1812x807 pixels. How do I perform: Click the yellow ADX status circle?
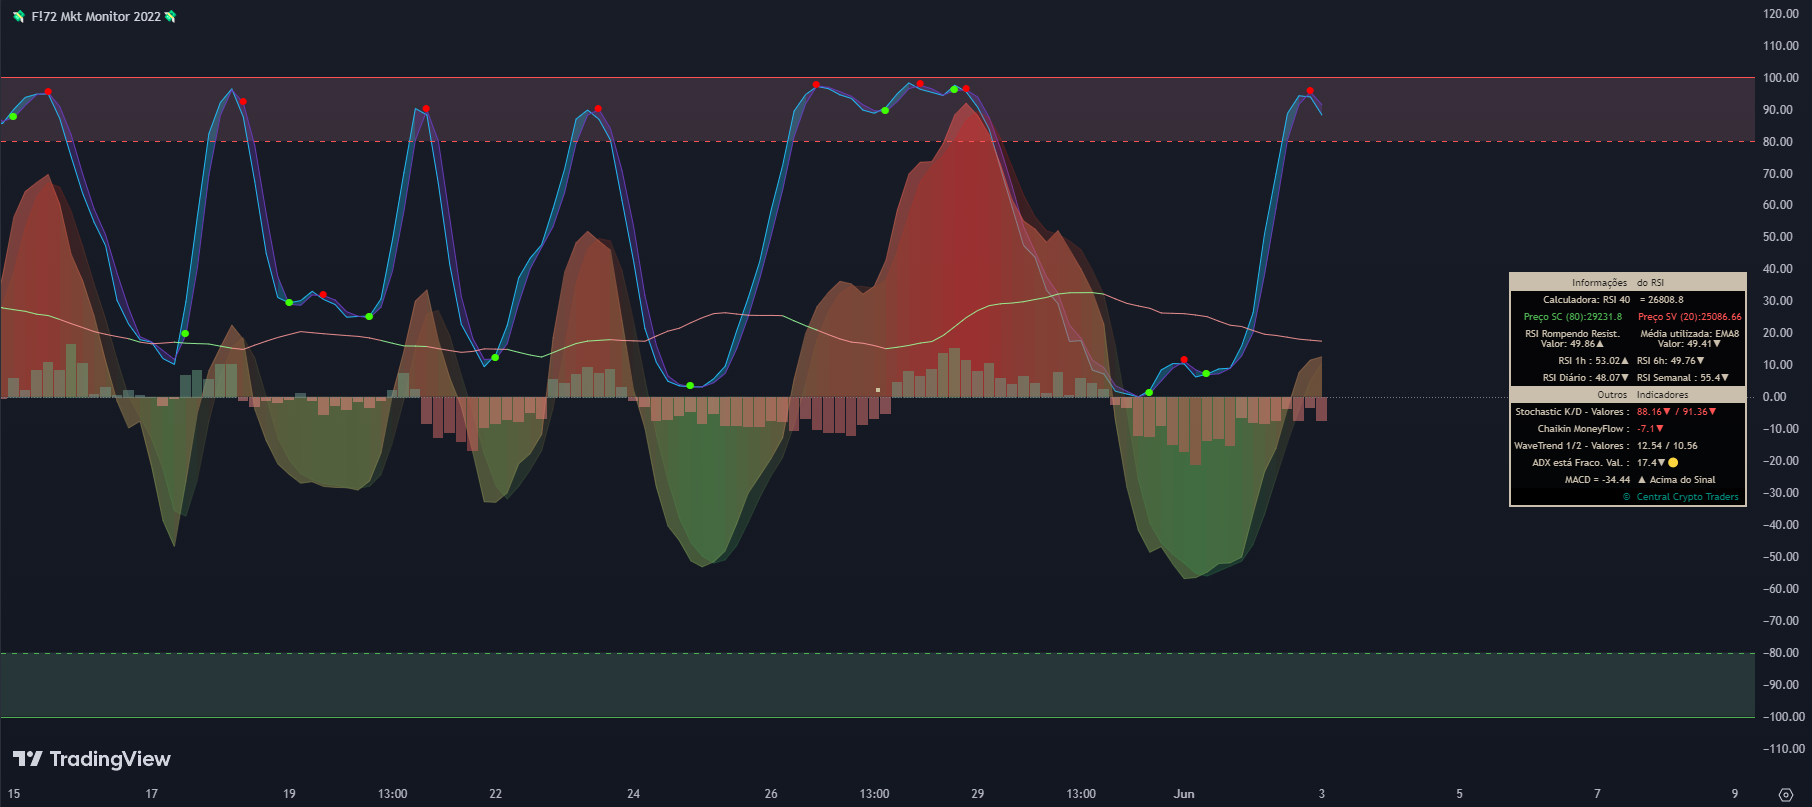click(1673, 463)
